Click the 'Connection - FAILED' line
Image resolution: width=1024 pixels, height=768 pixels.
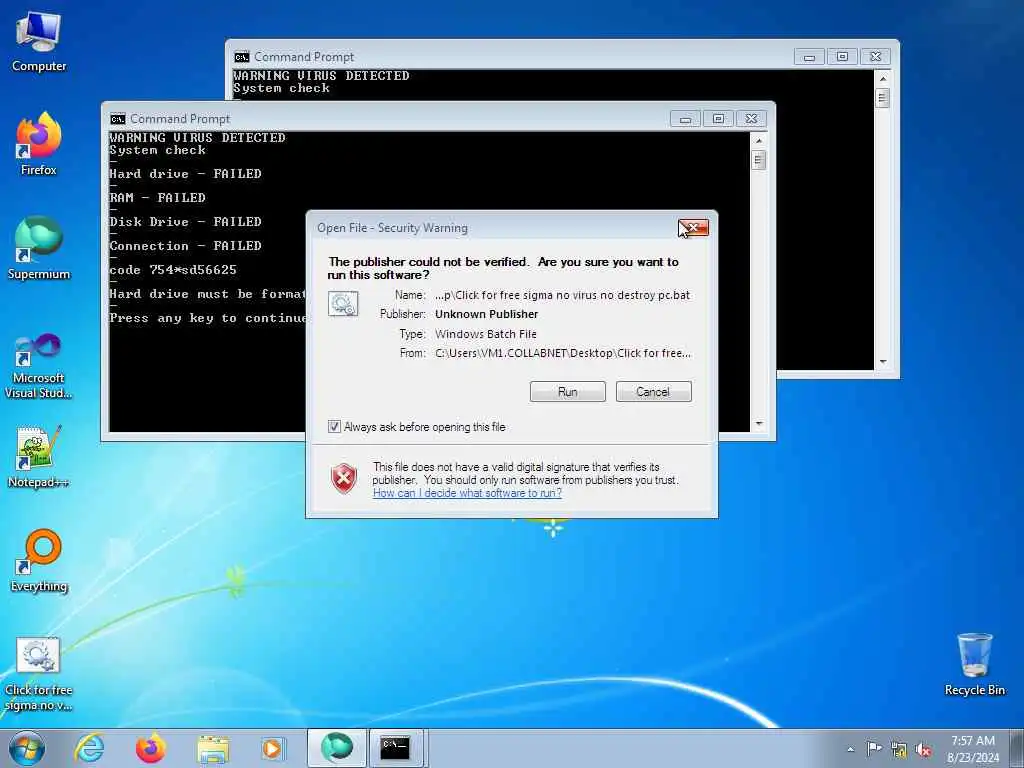click(x=185, y=246)
